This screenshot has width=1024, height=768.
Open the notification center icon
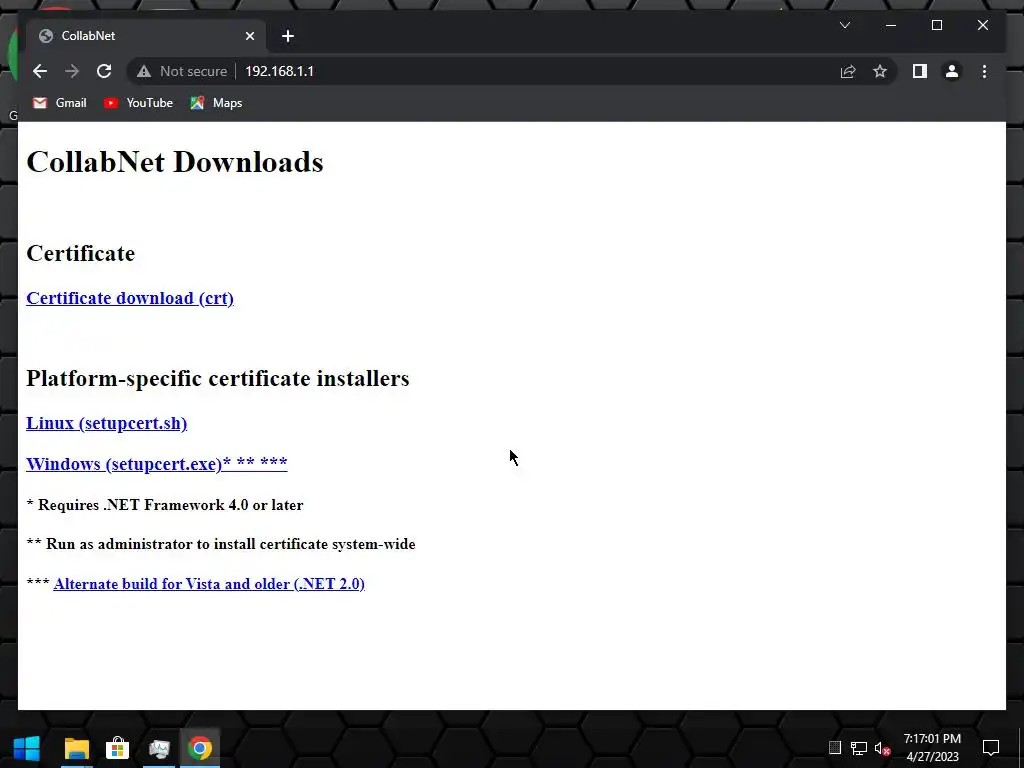tap(991, 747)
